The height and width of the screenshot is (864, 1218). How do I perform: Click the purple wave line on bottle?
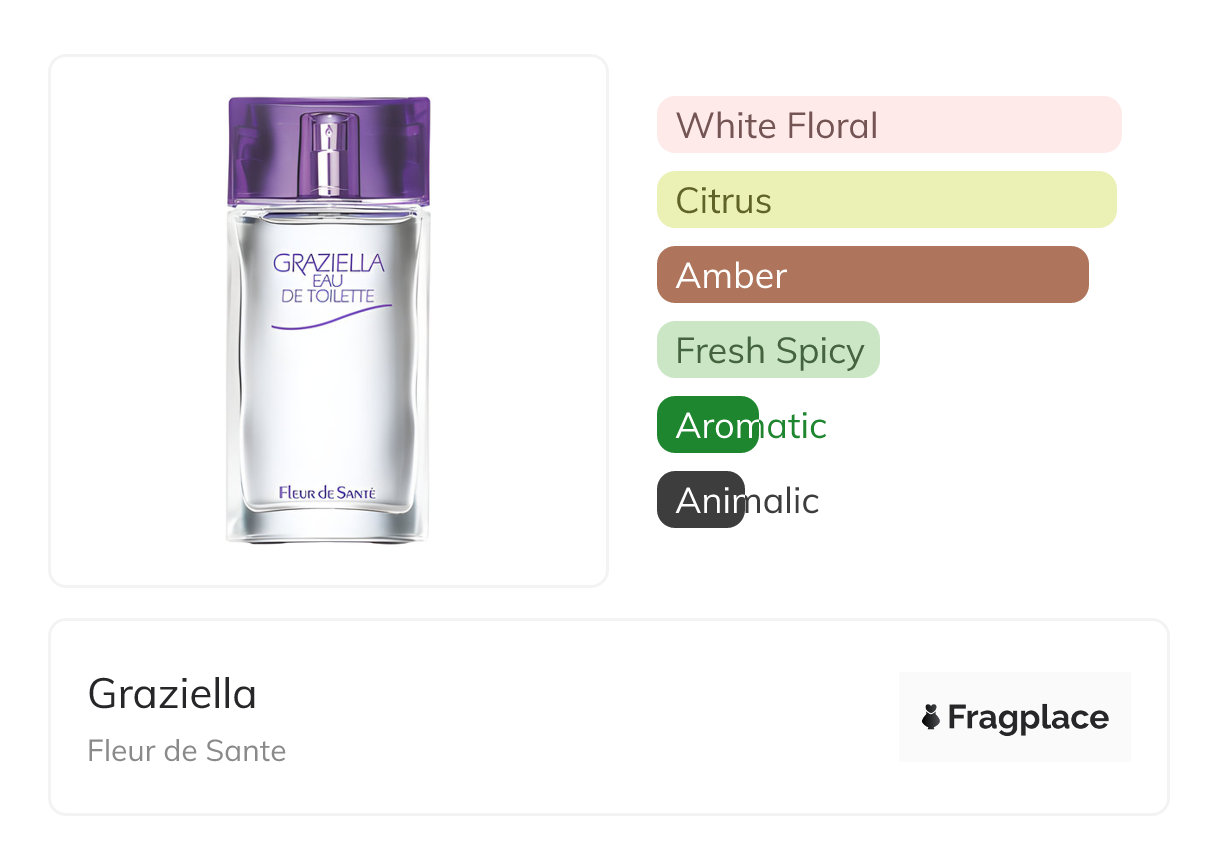point(330,319)
